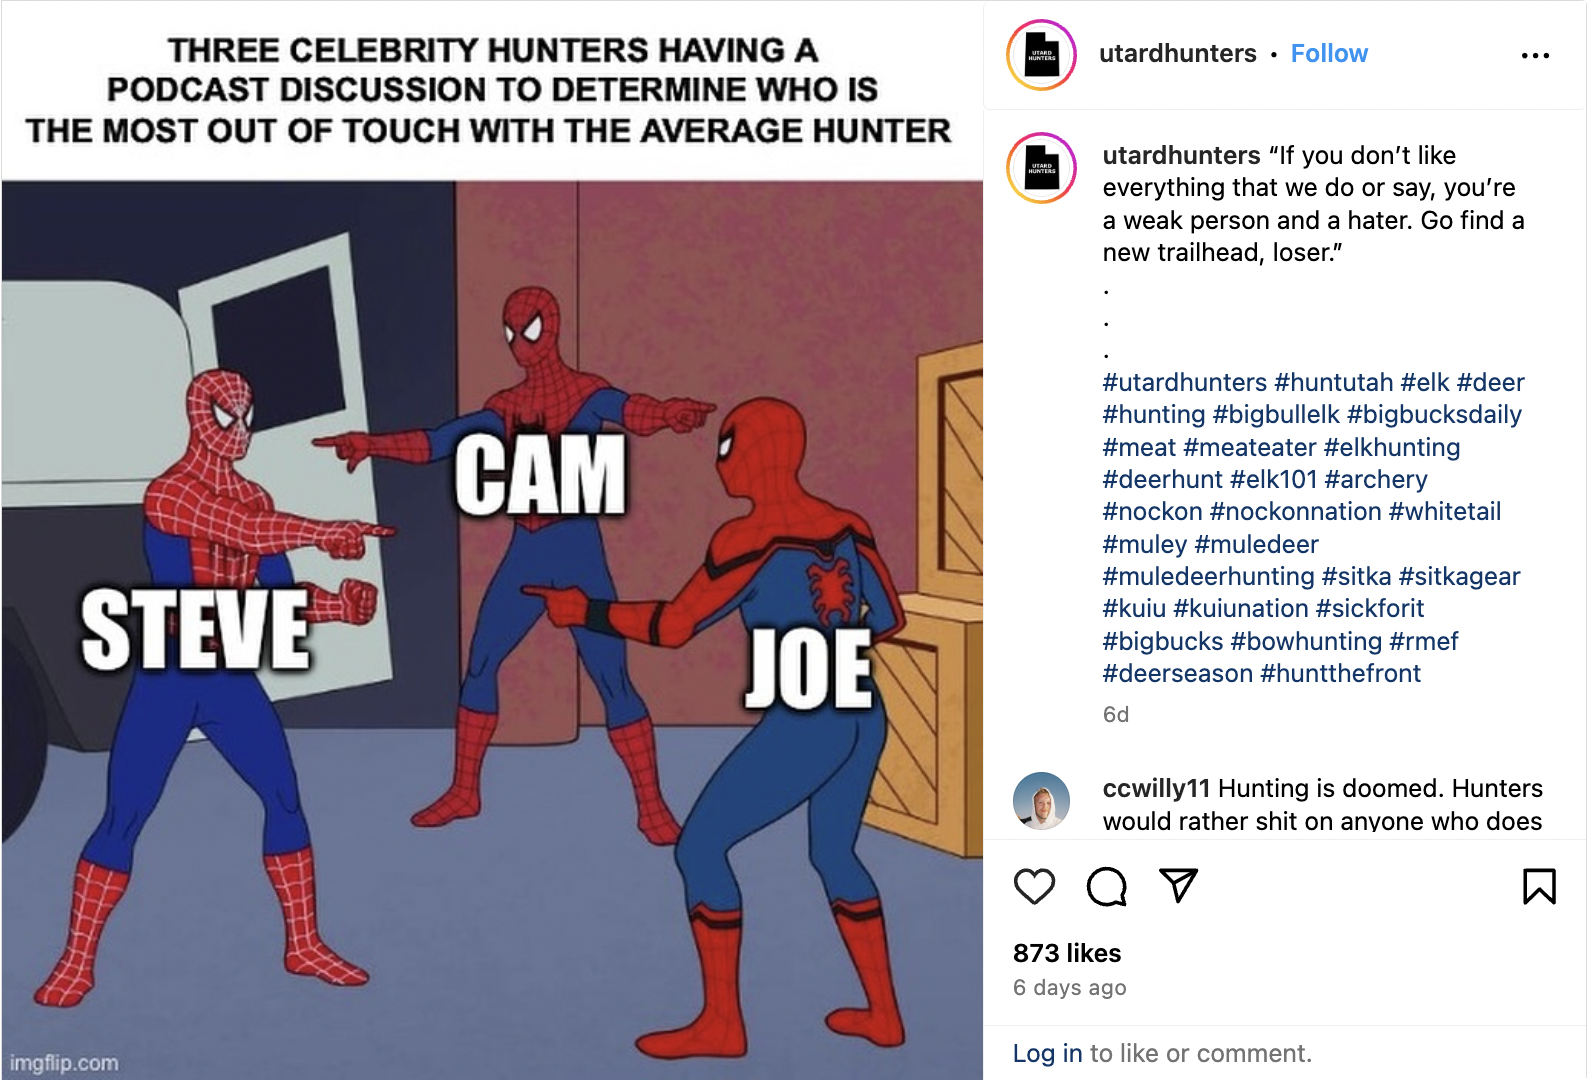The width and height of the screenshot is (1590, 1080).
Task: Open ccwilly11 commenter username
Action: click(1156, 789)
